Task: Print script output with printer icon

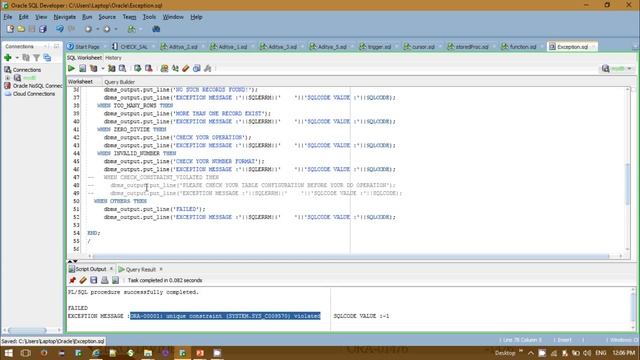Action: [104, 280]
